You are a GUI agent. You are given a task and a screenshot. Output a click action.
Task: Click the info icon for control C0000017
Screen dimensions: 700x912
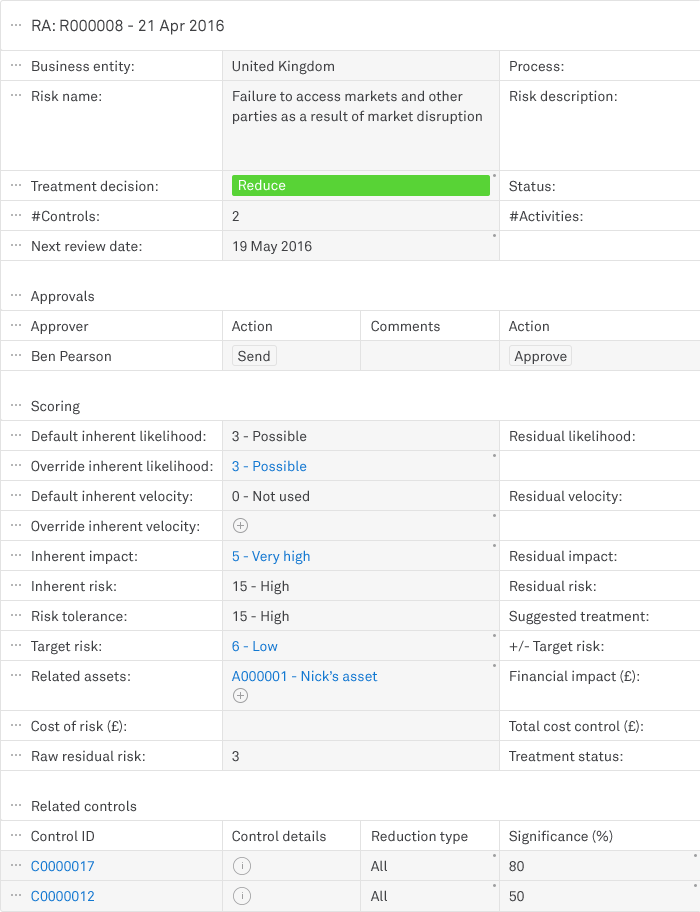click(x=241, y=866)
